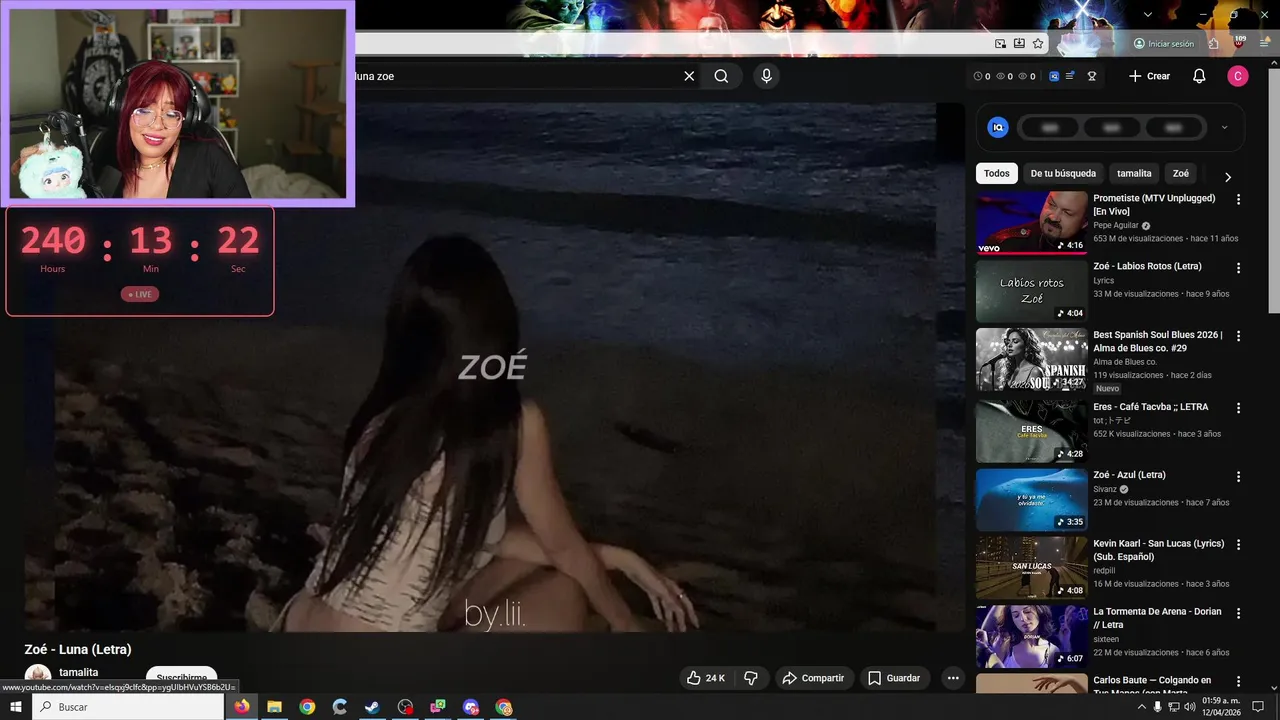Open Zoé - Azul (Letra) thumbnail
The height and width of the screenshot is (720, 1280).
[x=1031, y=499]
